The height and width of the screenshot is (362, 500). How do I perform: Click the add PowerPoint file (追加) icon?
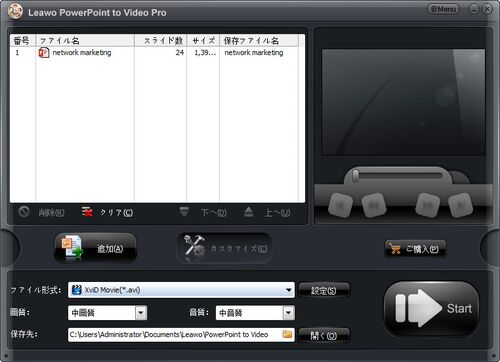coord(72,248)
